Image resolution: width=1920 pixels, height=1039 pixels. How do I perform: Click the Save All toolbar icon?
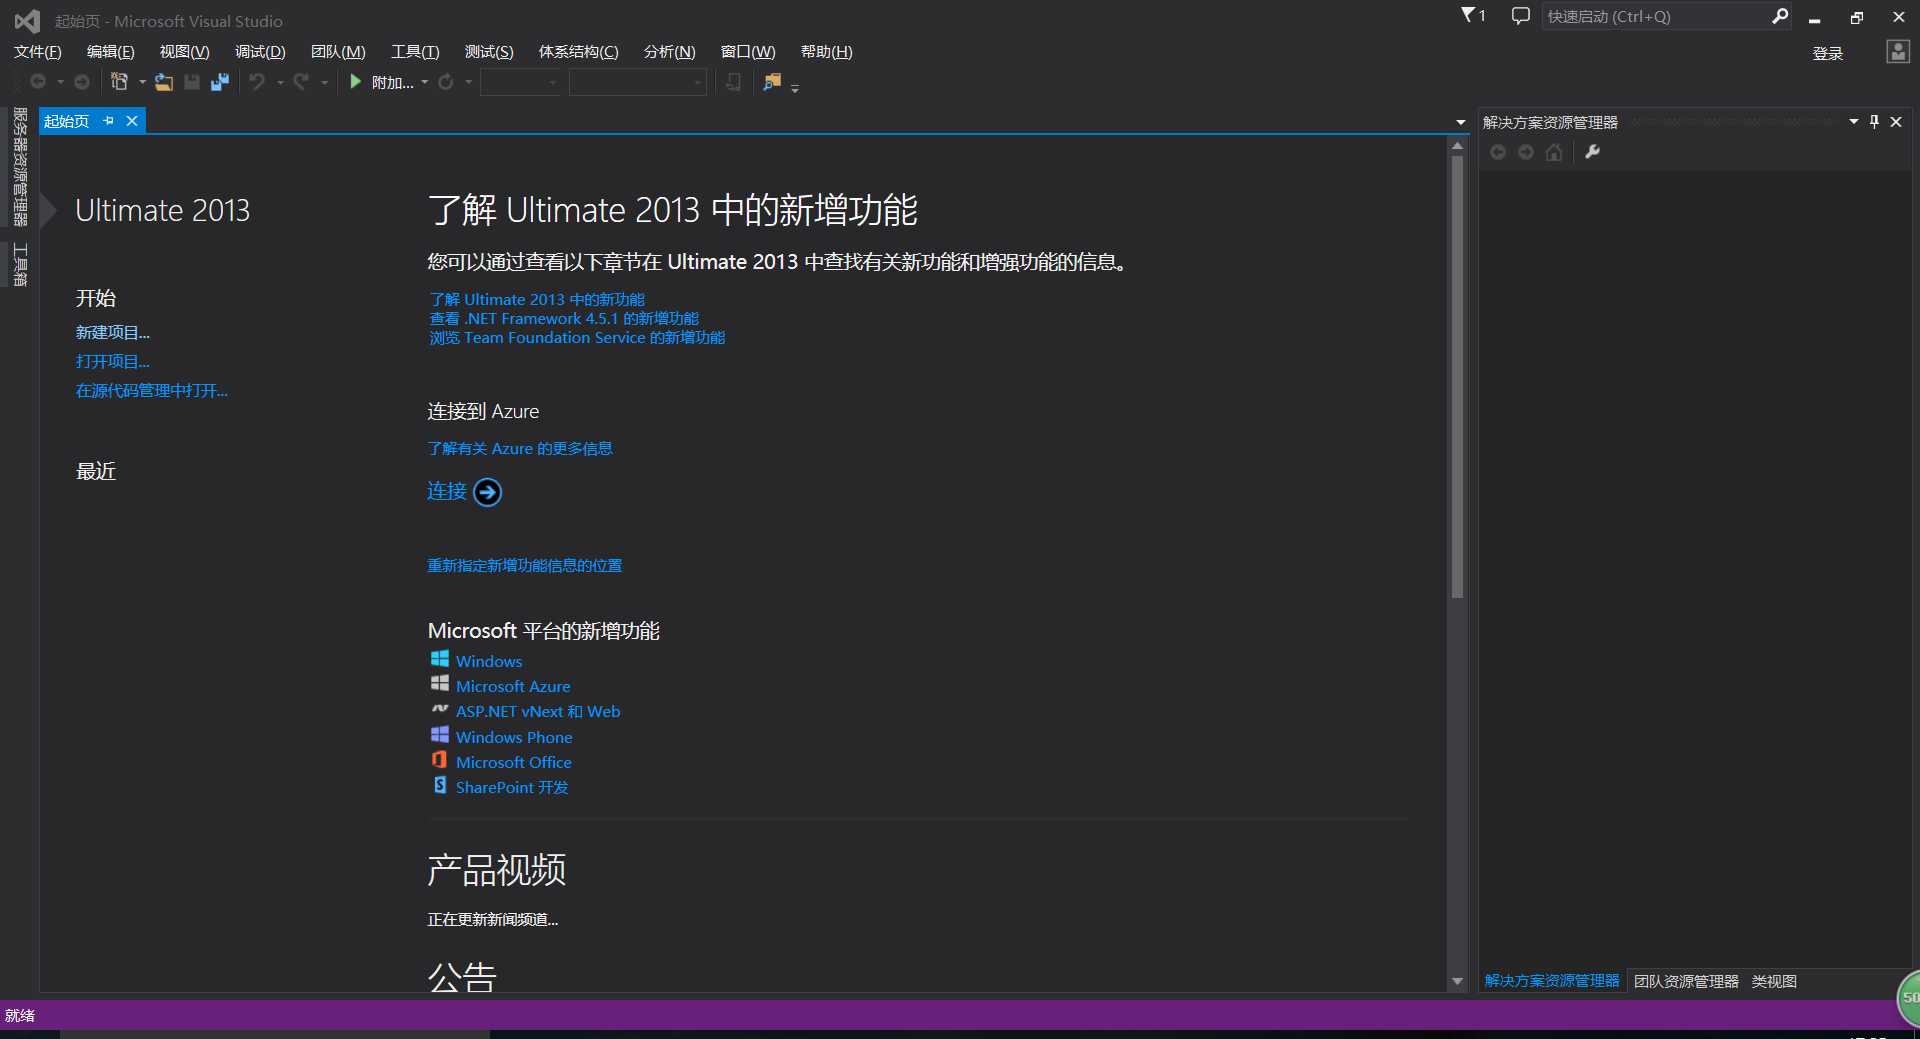click(220, 82)
